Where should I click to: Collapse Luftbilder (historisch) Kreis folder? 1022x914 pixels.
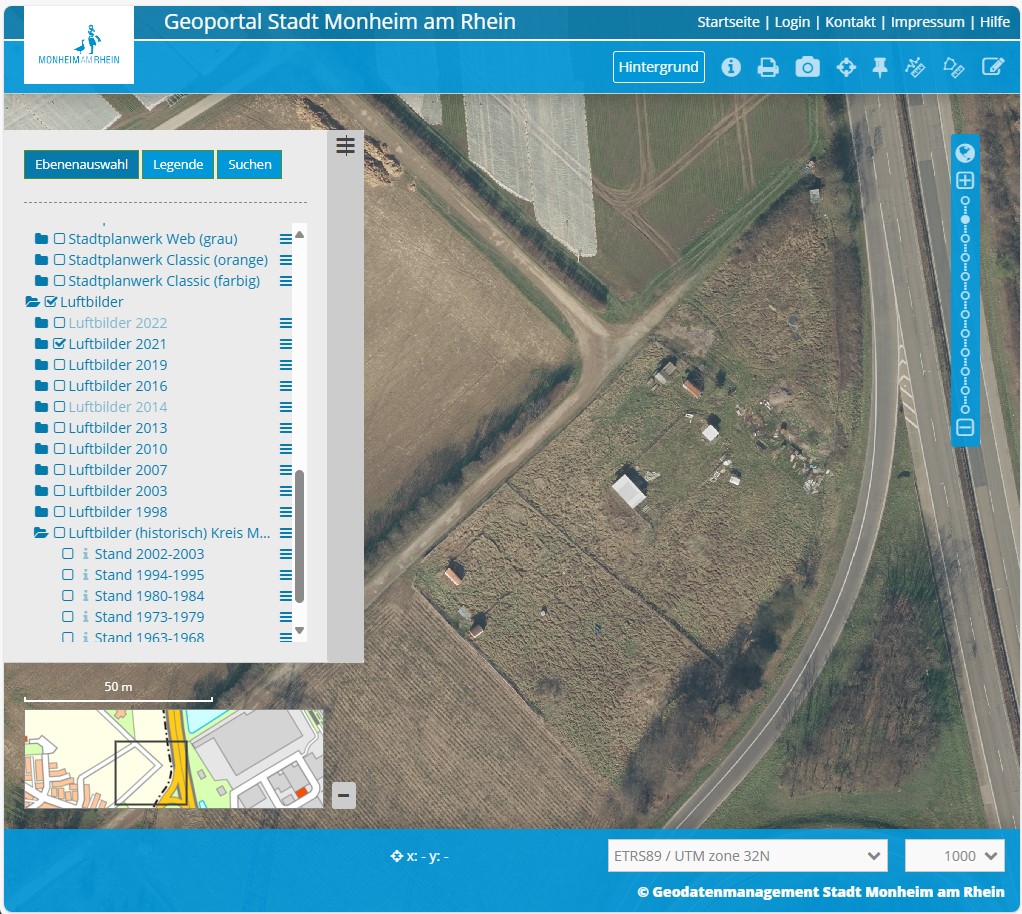click(41, 533)
